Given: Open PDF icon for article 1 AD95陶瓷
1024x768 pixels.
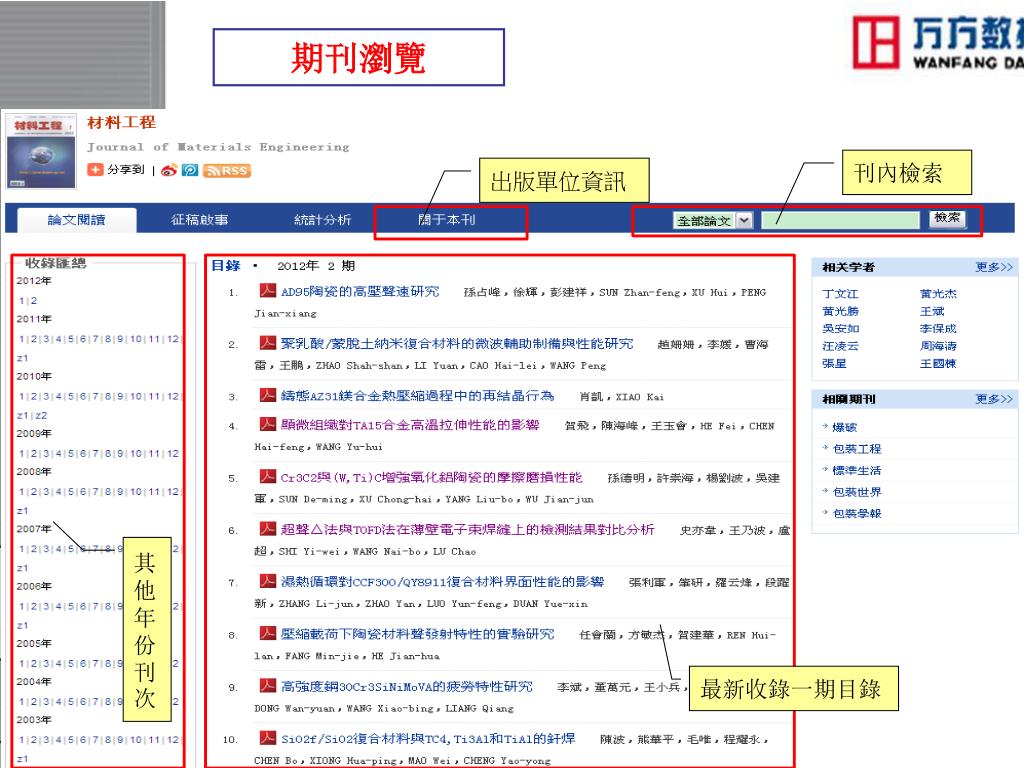Looking at the screenshot, I should point(267,291).
